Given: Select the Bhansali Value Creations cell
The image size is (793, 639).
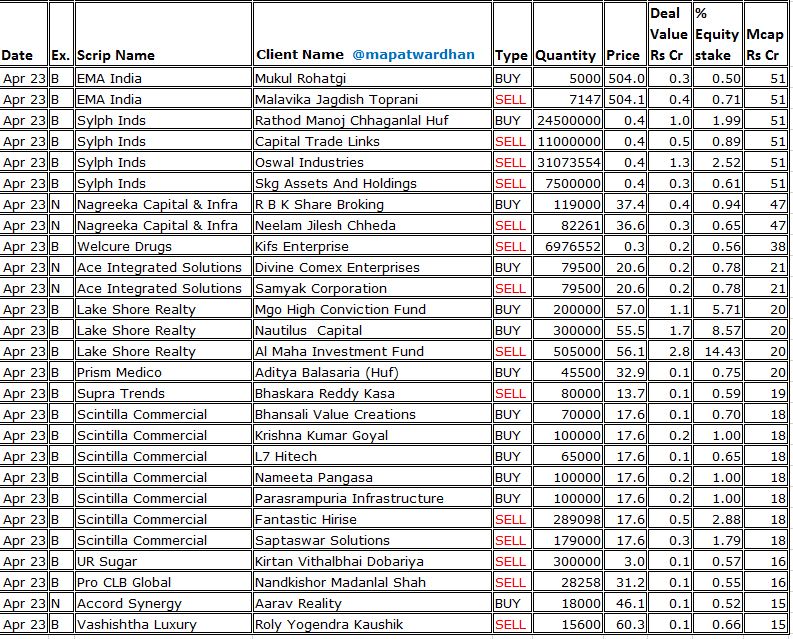Looking at the screenshot, I should (x=372, y=414).
